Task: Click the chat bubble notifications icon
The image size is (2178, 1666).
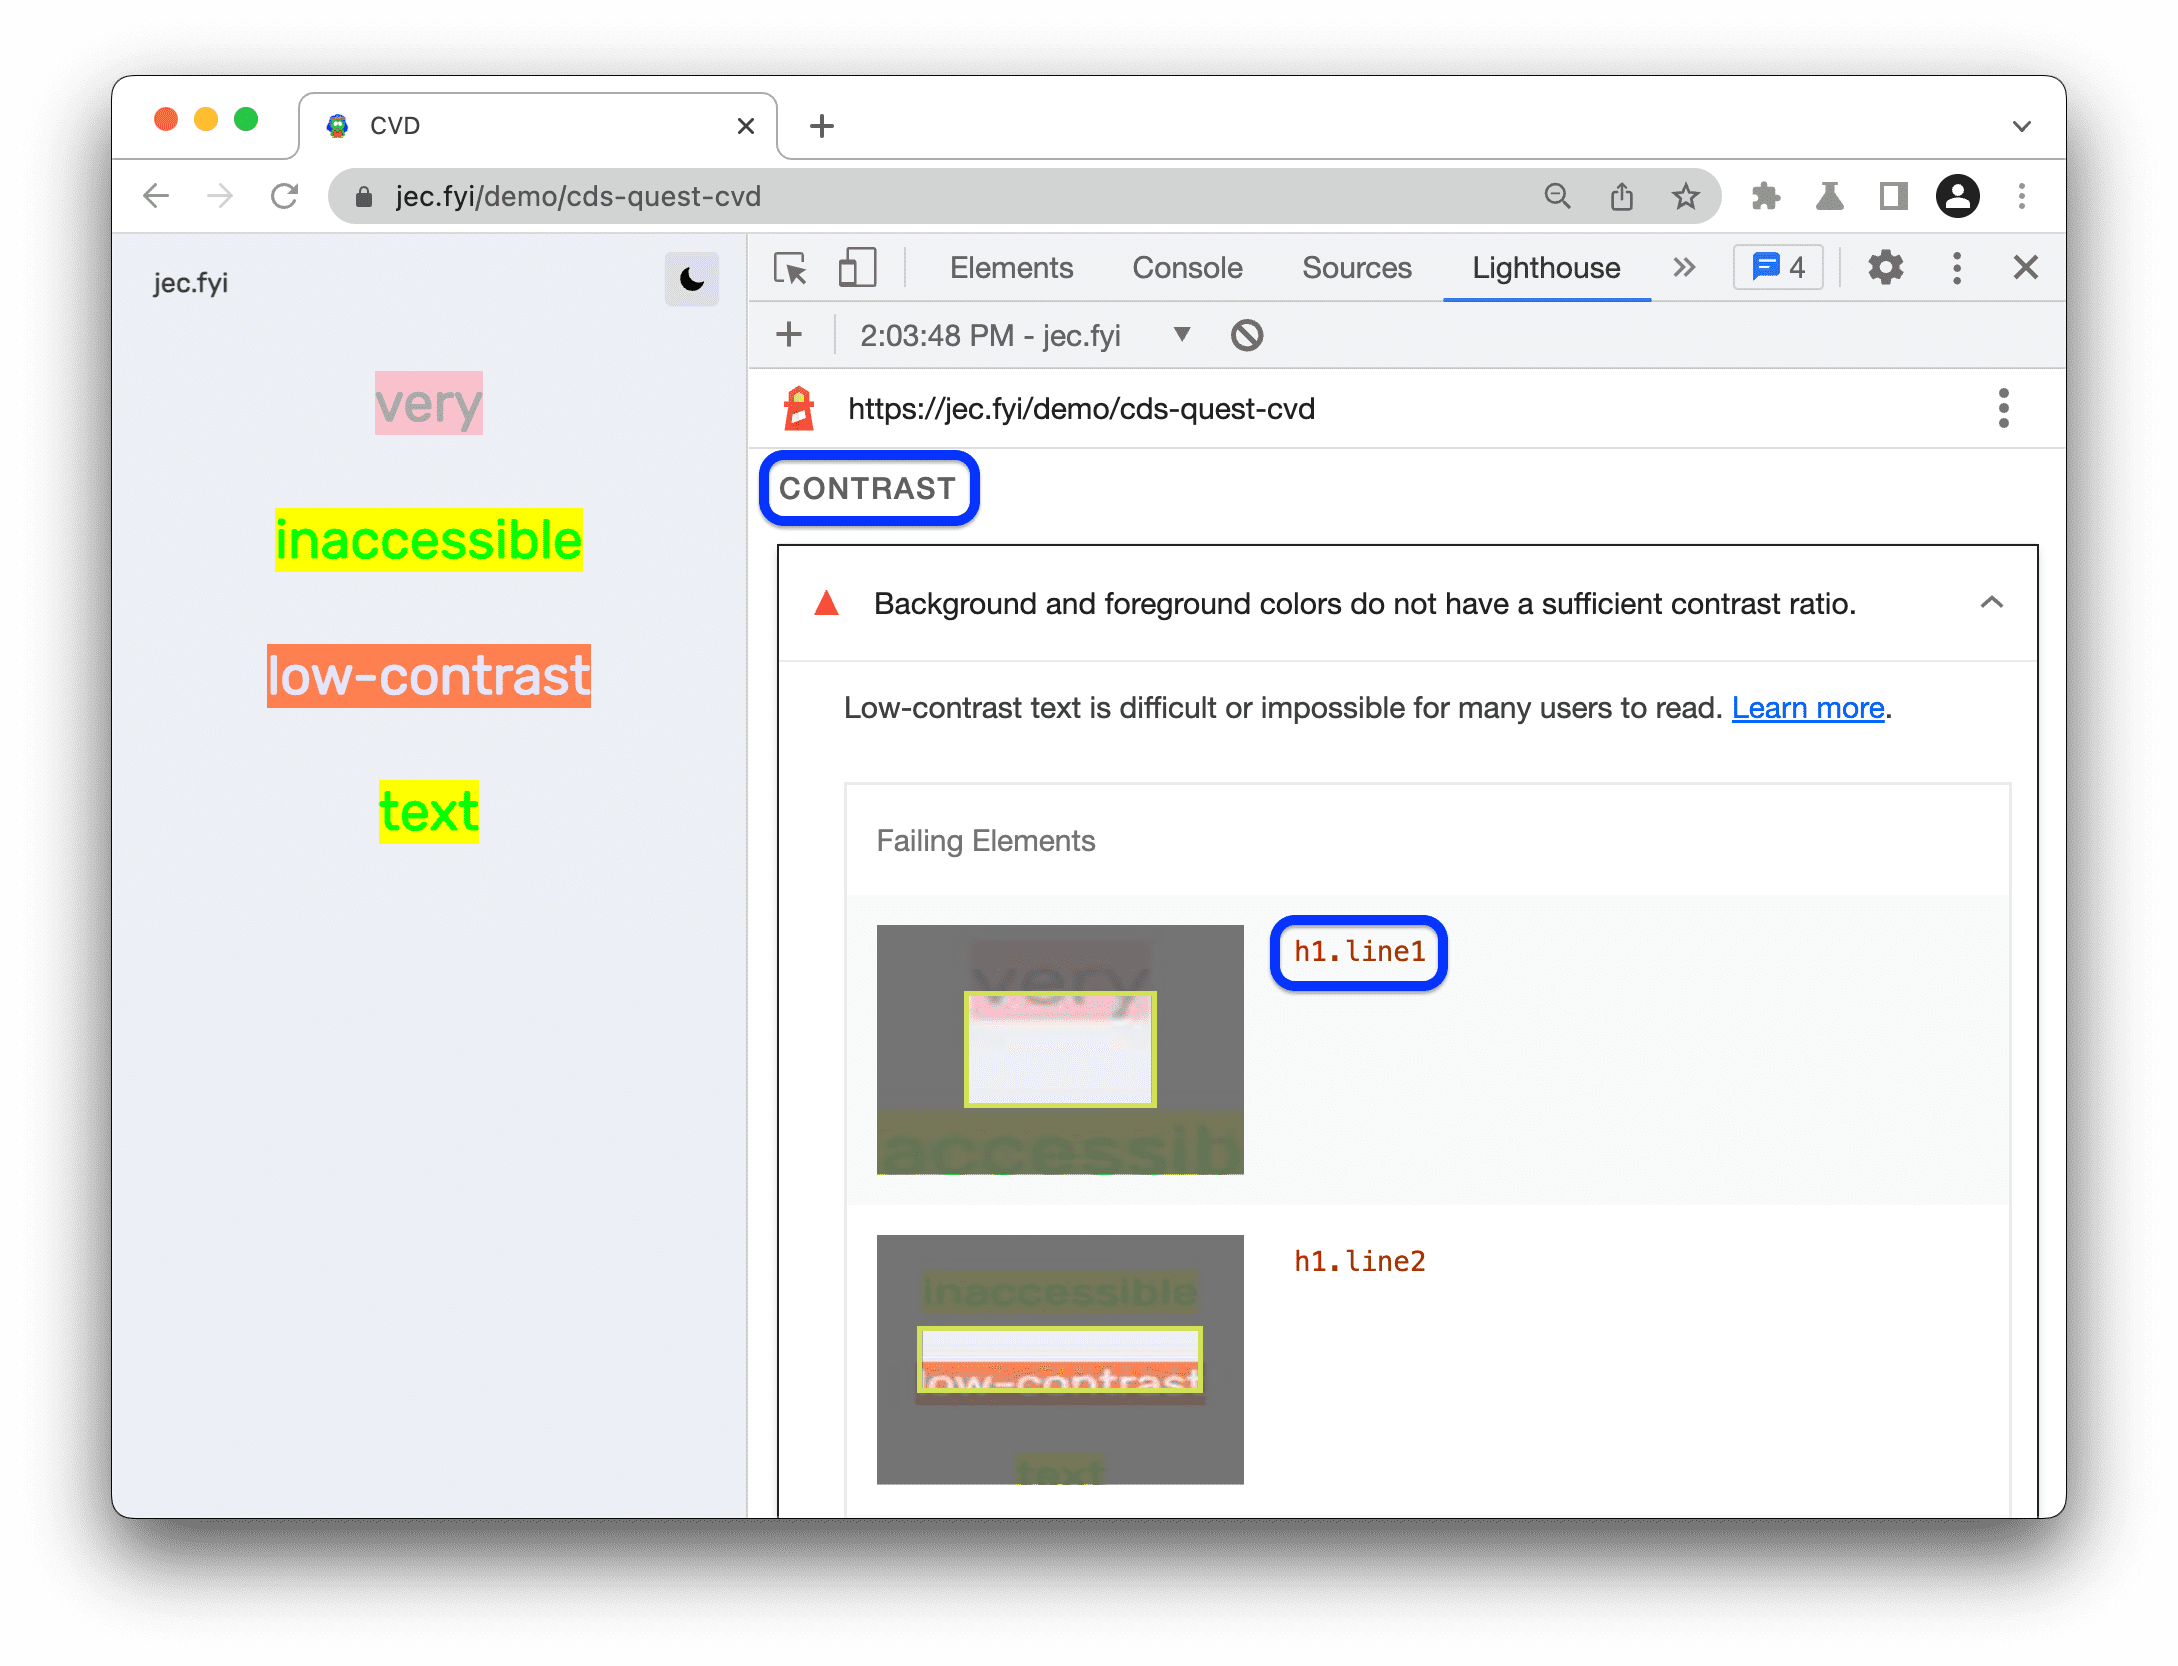Action: (1779, 268)
